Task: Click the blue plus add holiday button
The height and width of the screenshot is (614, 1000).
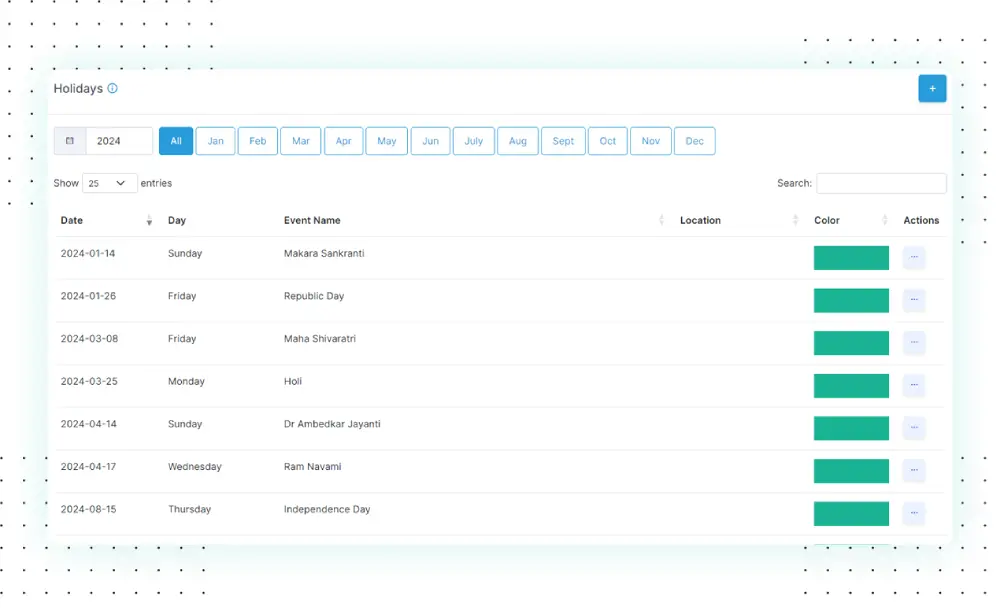Action: 932,89
